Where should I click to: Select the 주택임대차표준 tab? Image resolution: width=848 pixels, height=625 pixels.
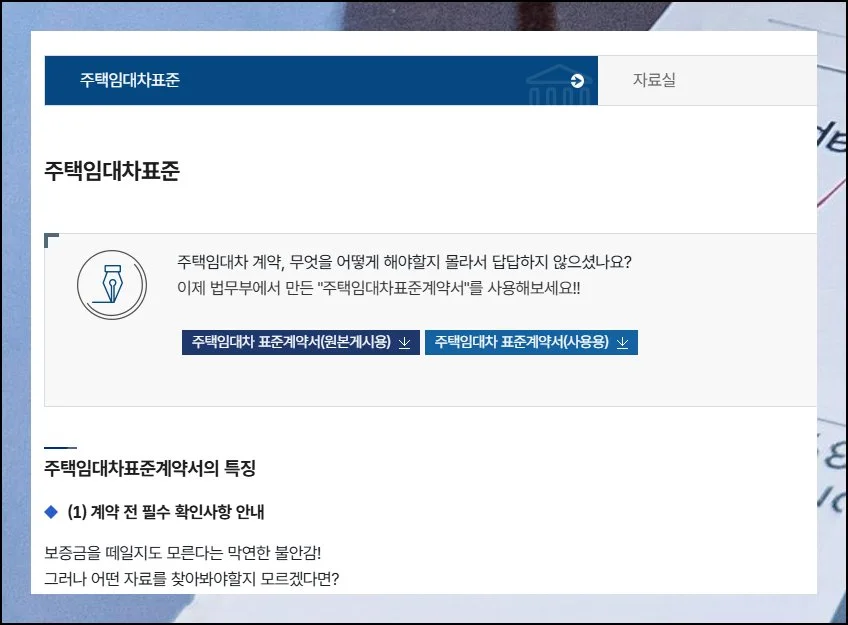130,81
